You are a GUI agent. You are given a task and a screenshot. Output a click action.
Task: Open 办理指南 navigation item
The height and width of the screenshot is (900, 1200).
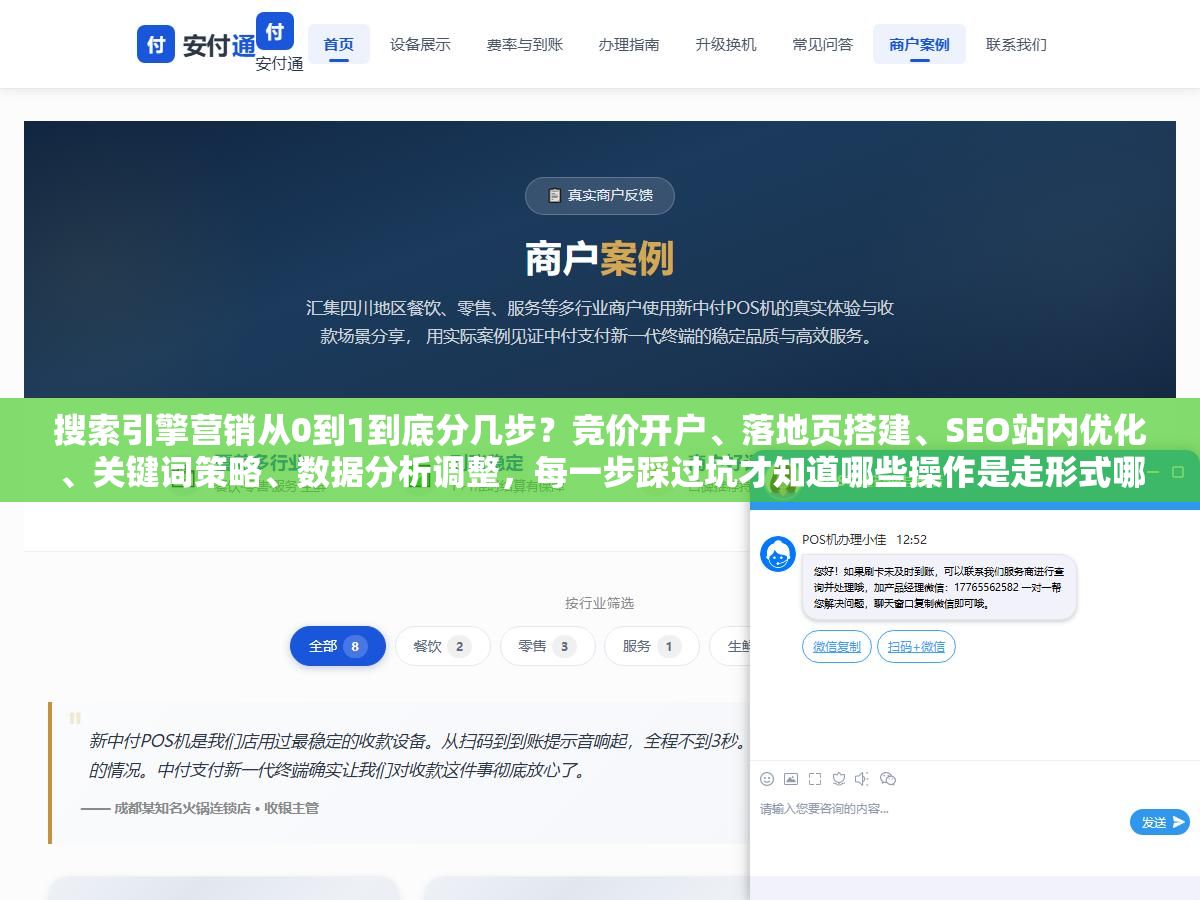click(x=629, y=44)
